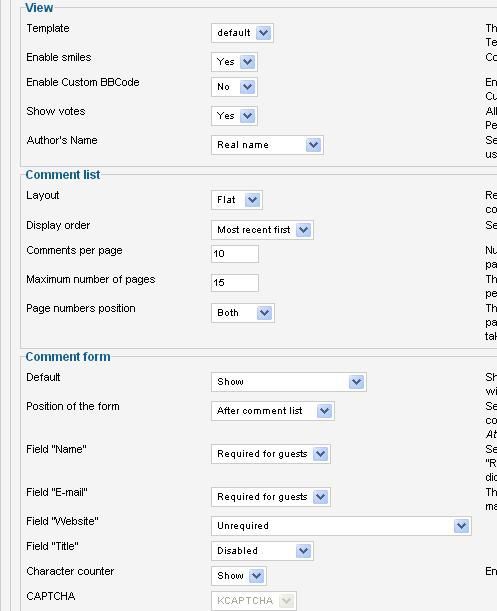The width and height of the screenshot is (497, 611).
Task: Open the Show votes dropdown
Action: (x=234, y=116)
